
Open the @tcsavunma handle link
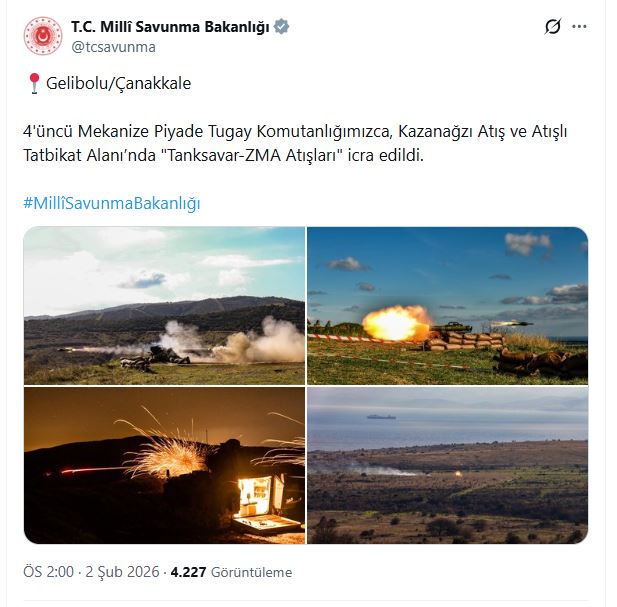[113, 47]
